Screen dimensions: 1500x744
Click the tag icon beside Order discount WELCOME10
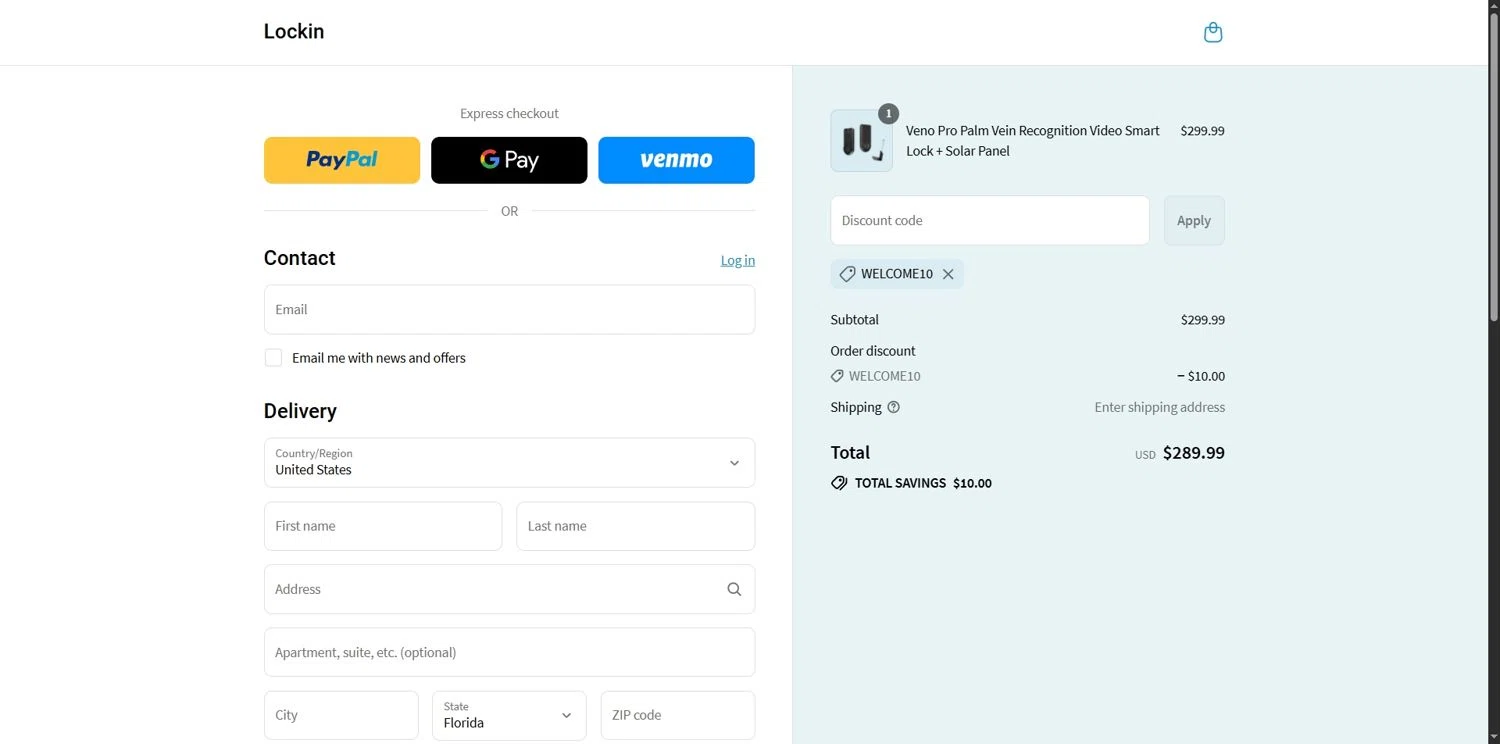pyautogui.click(x=837, y=376)
